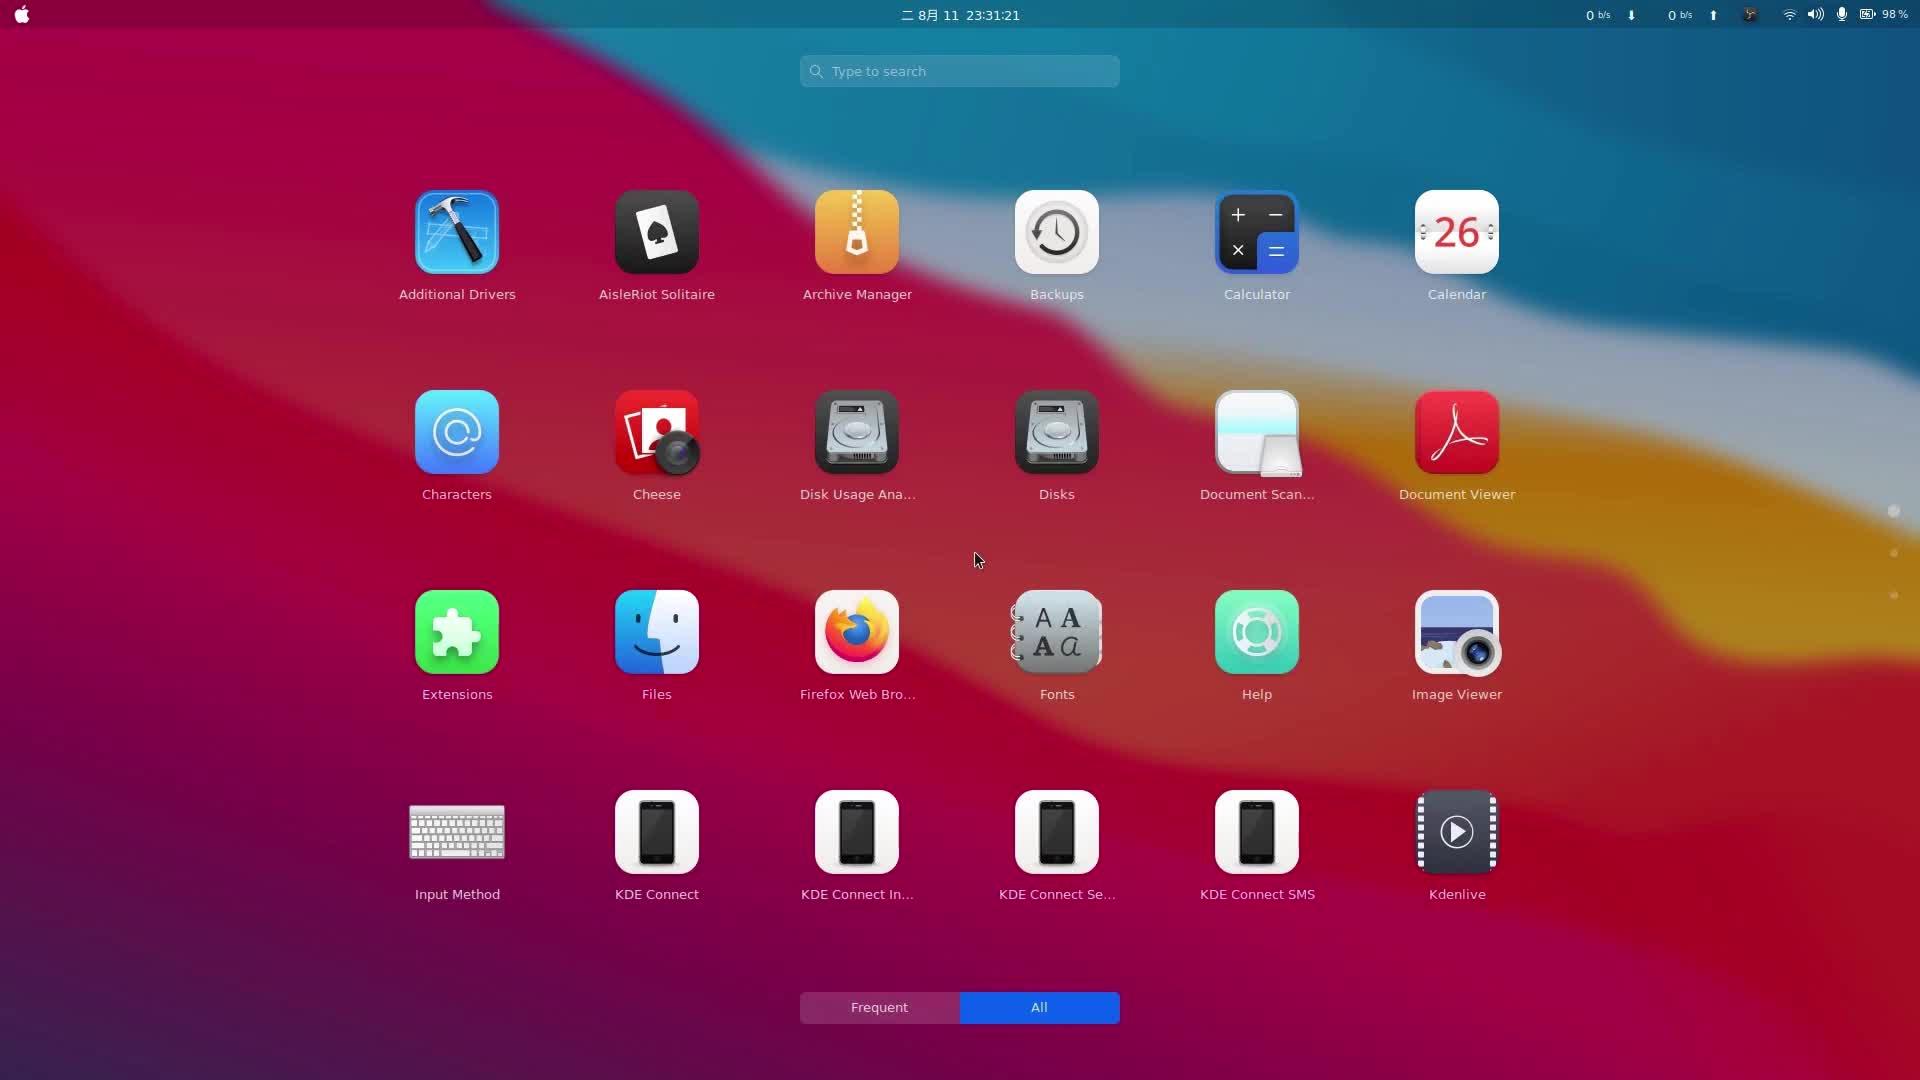Open Fonts app

pos(1056,632)
